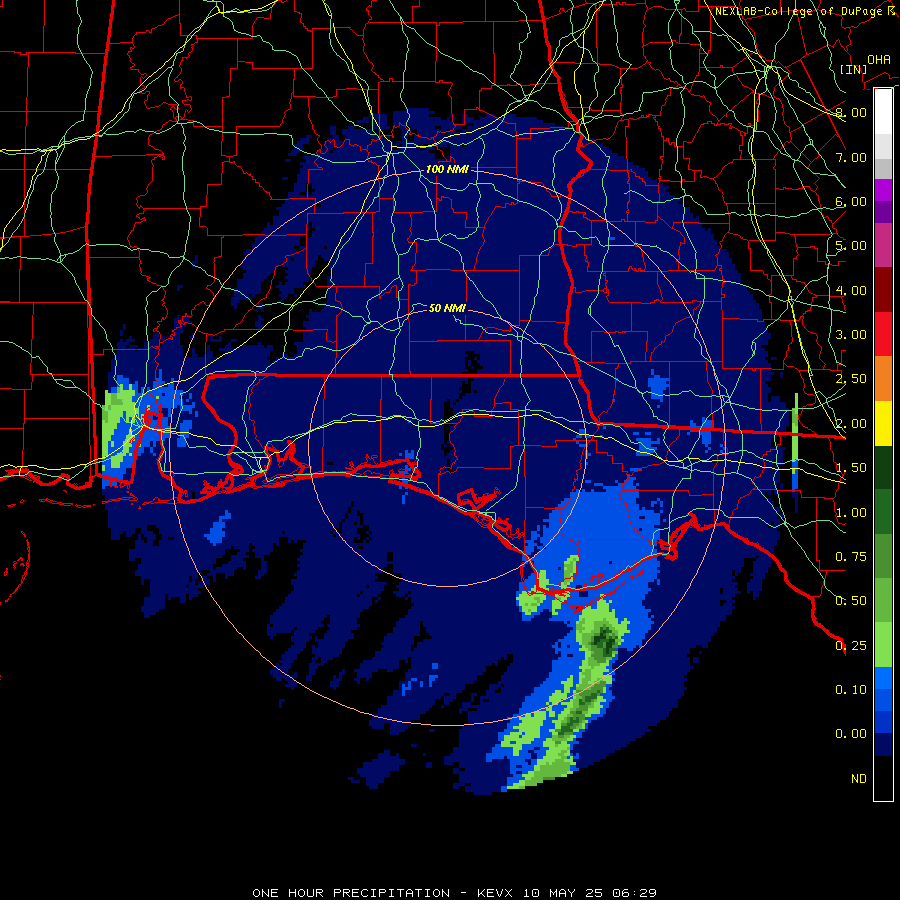Click the [IN] units label
900x900 pixels.
[x=853, y=69]
